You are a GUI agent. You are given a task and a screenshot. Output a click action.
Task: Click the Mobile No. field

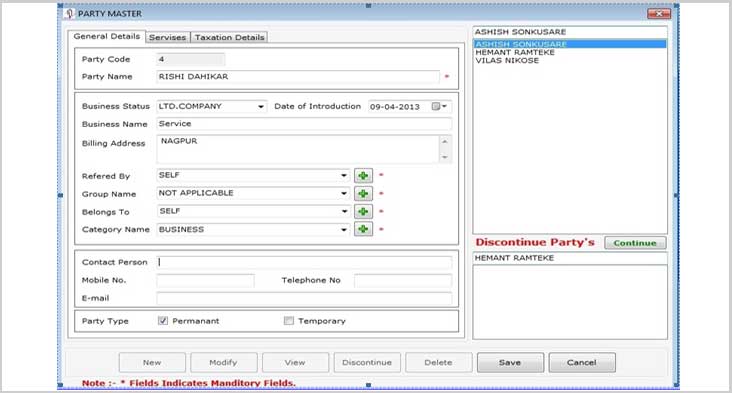pos(205,281)
